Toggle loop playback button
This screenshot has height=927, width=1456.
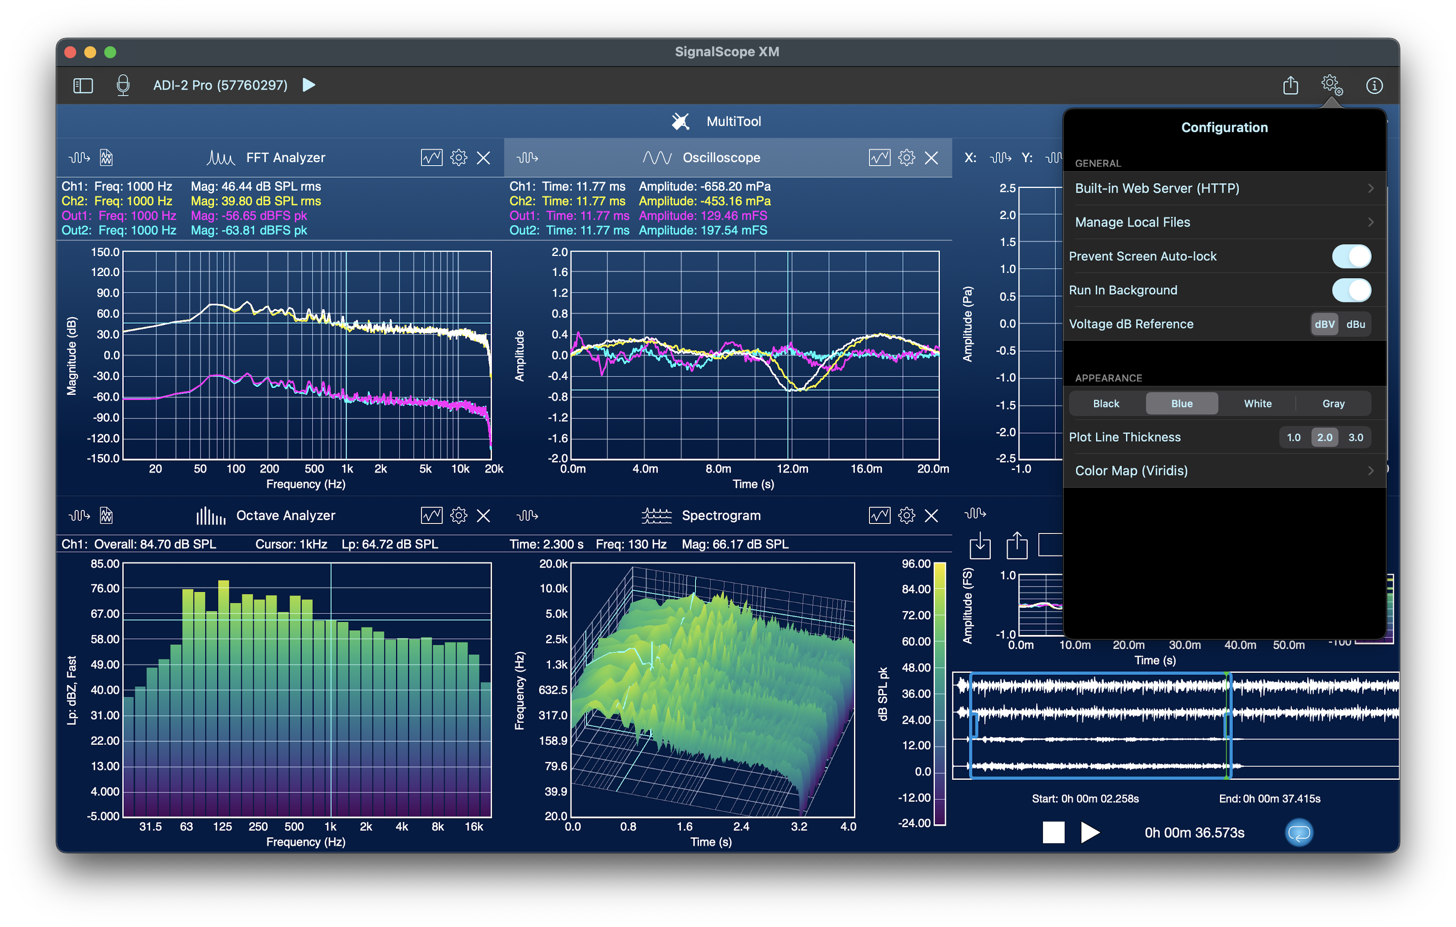pyautogui.click(x=1299, y=833)
